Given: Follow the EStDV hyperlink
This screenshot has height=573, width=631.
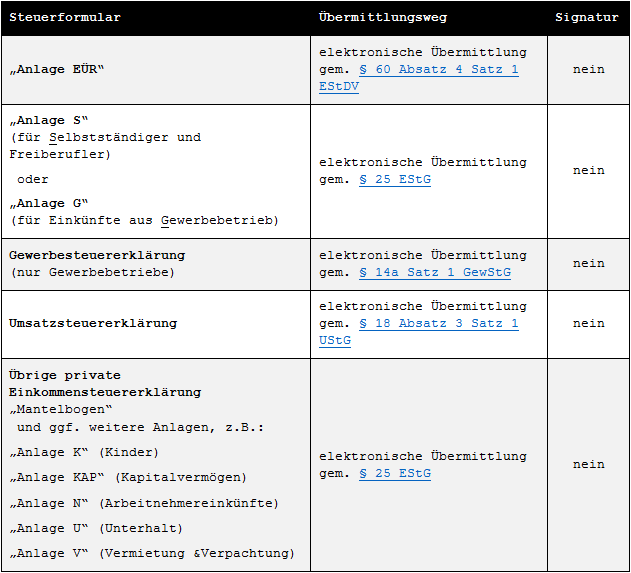Looking at the screenshot, I should point(339,87).
